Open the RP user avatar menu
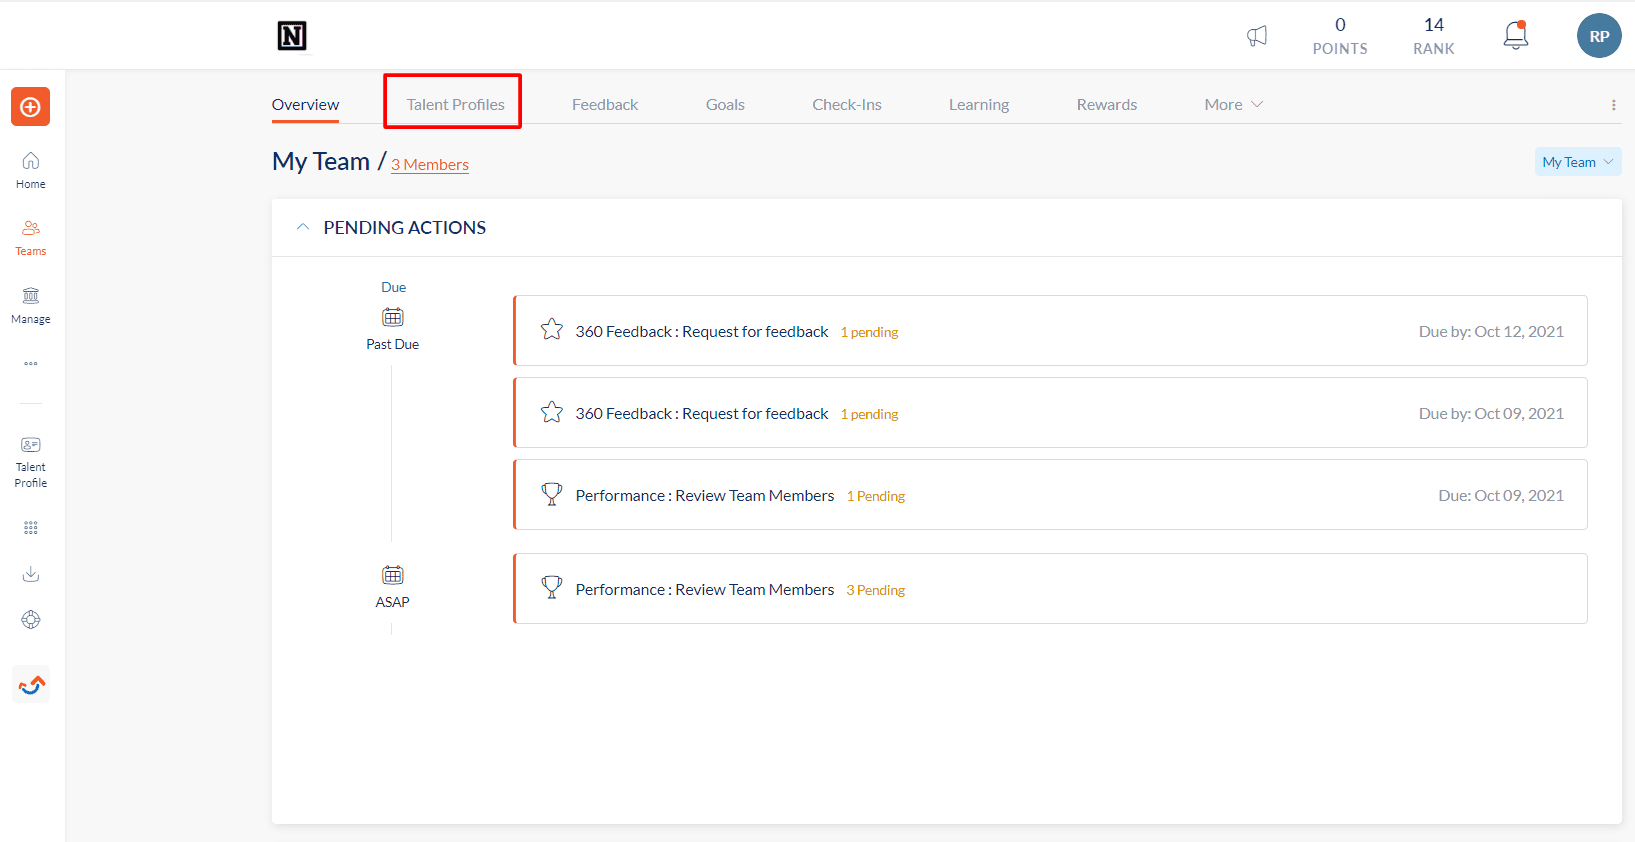 (x=1599, y=36)
